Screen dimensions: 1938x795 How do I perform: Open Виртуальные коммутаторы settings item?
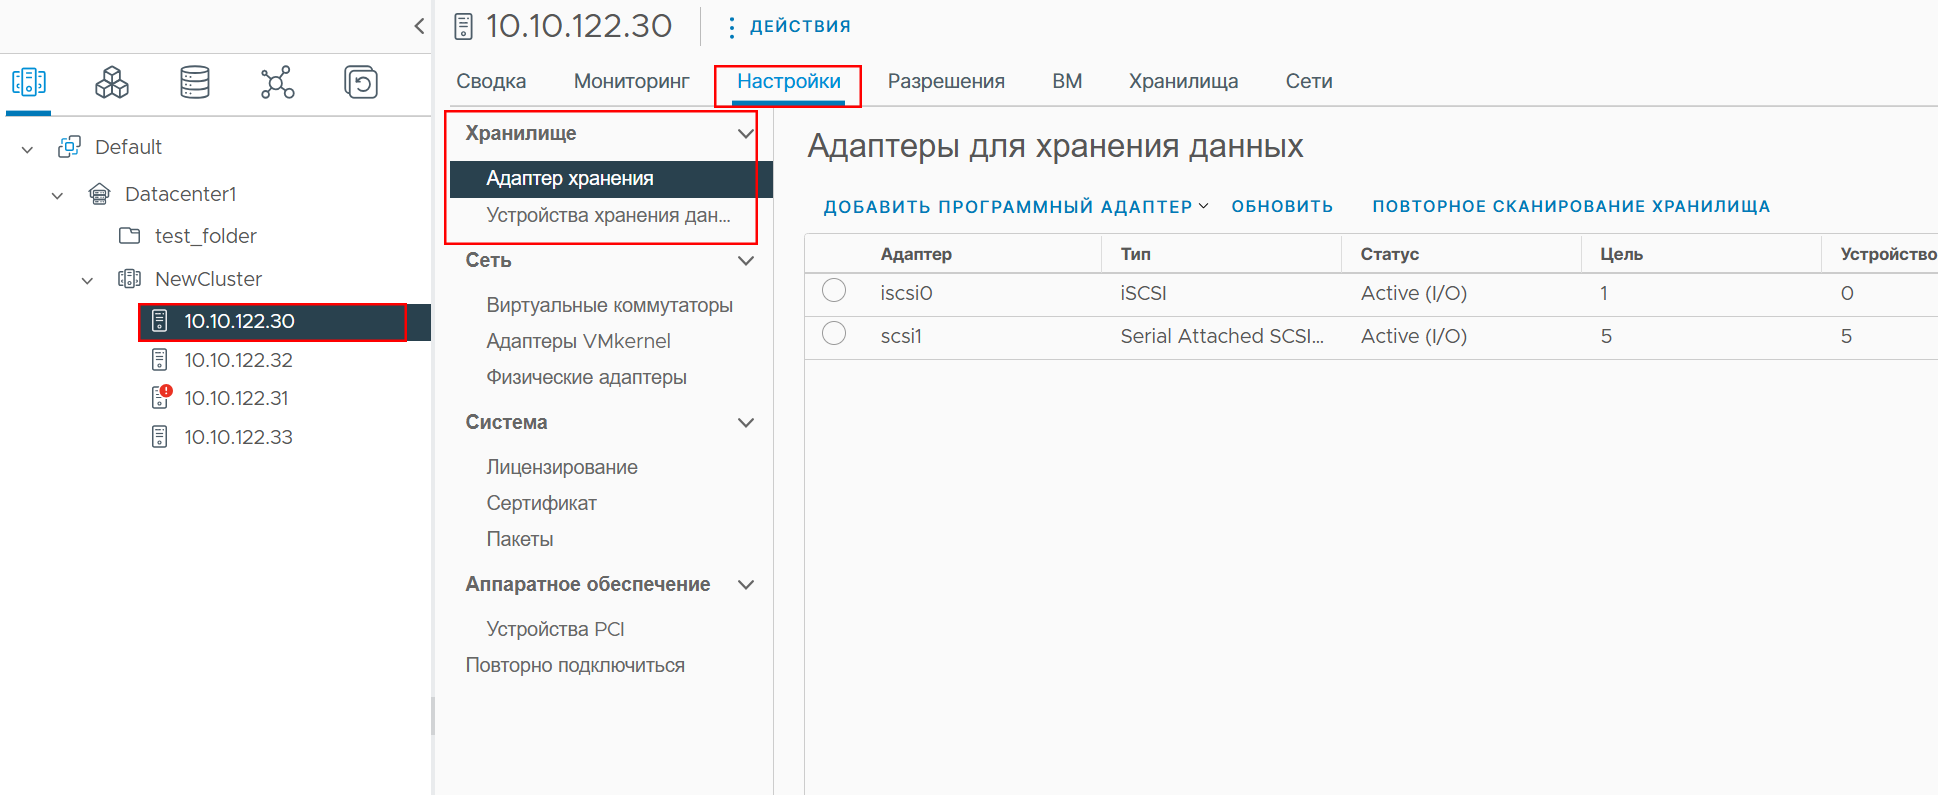(609, 305)
